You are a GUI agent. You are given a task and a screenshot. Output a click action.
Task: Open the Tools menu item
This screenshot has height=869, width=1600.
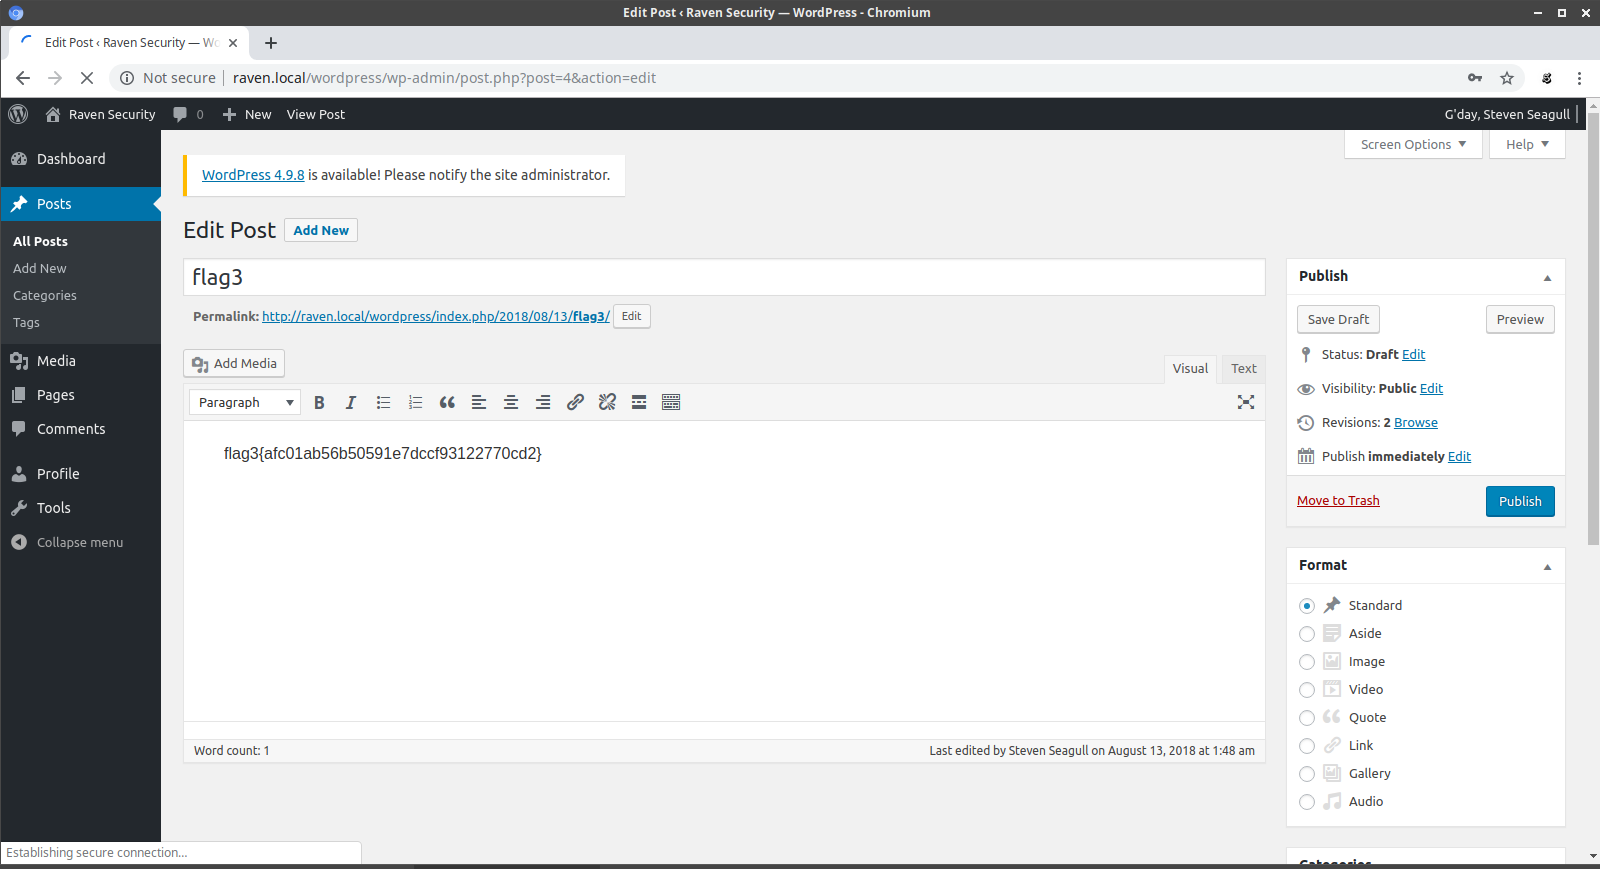click(80, 508)
